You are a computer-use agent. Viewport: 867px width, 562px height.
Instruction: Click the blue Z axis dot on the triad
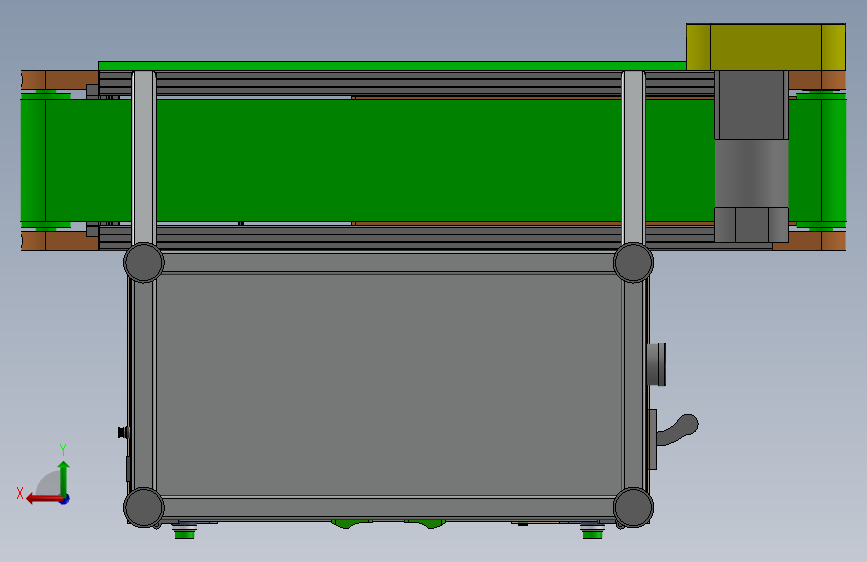pos(65,499)
